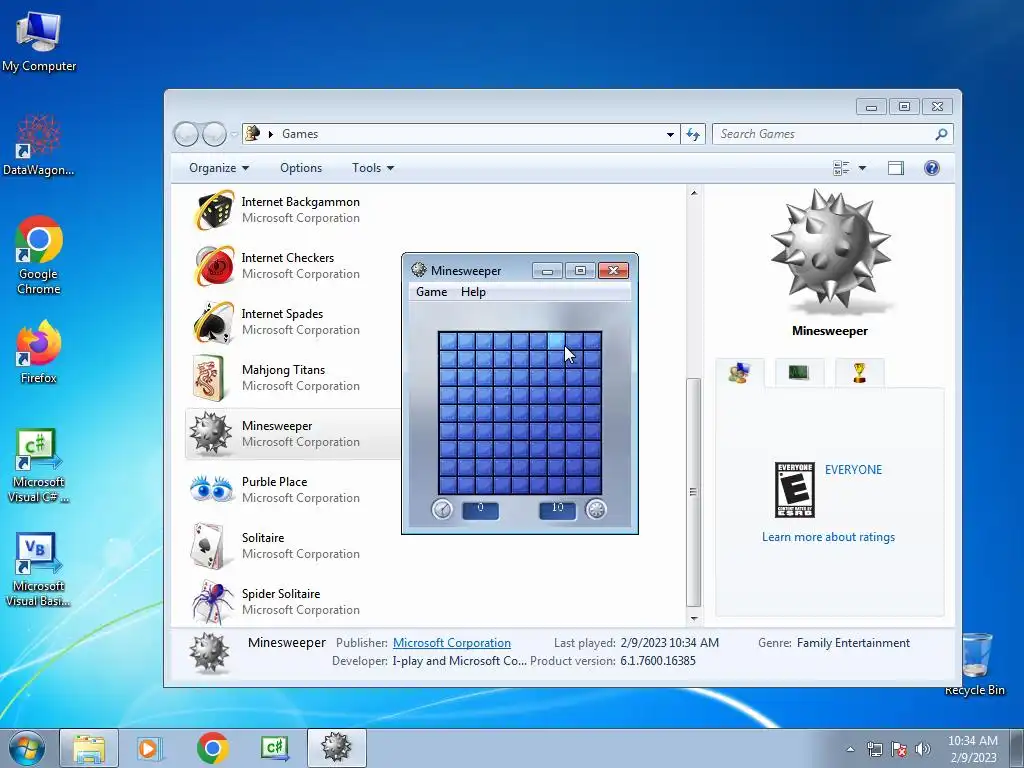Select the Firefox desktop shortcut
Viewport: 1024px width, 768px height.
(39, 352)
